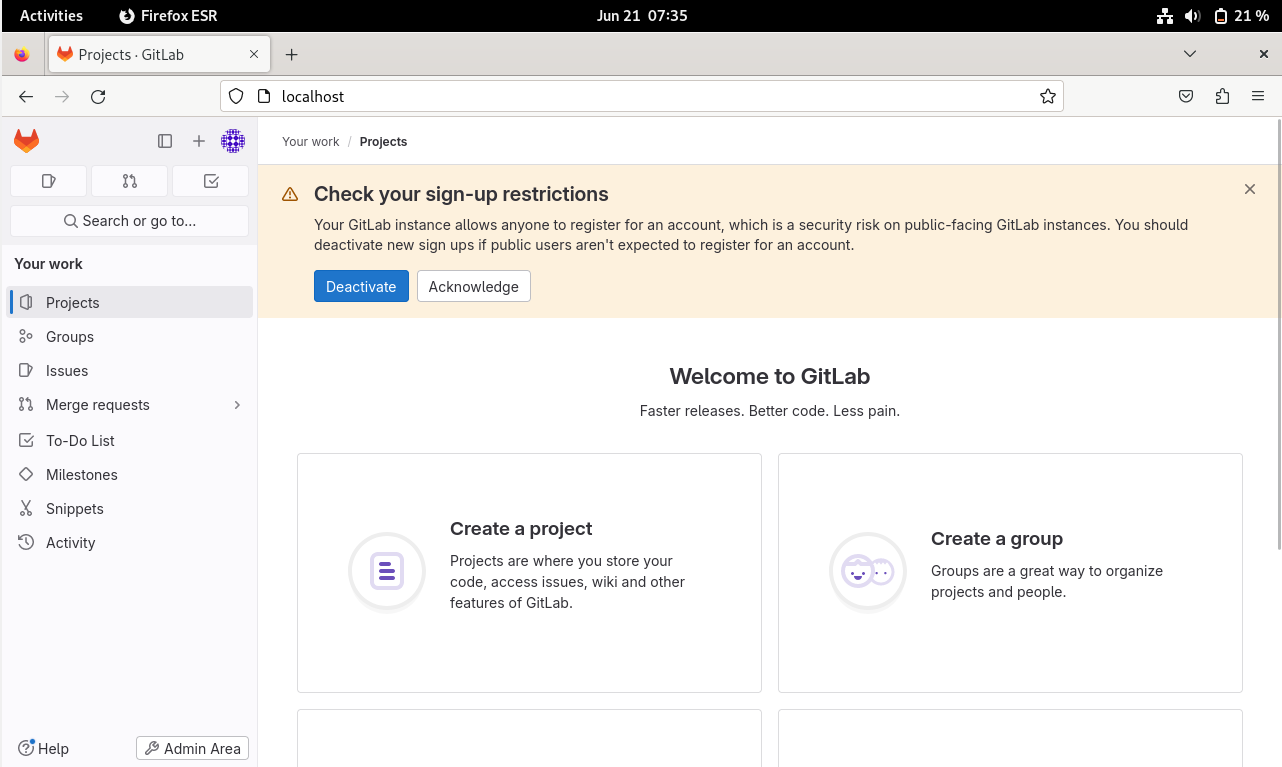The image size is (1282, 767).
Task: Open the Firefox extensions icon
Action: (1222, 96)
